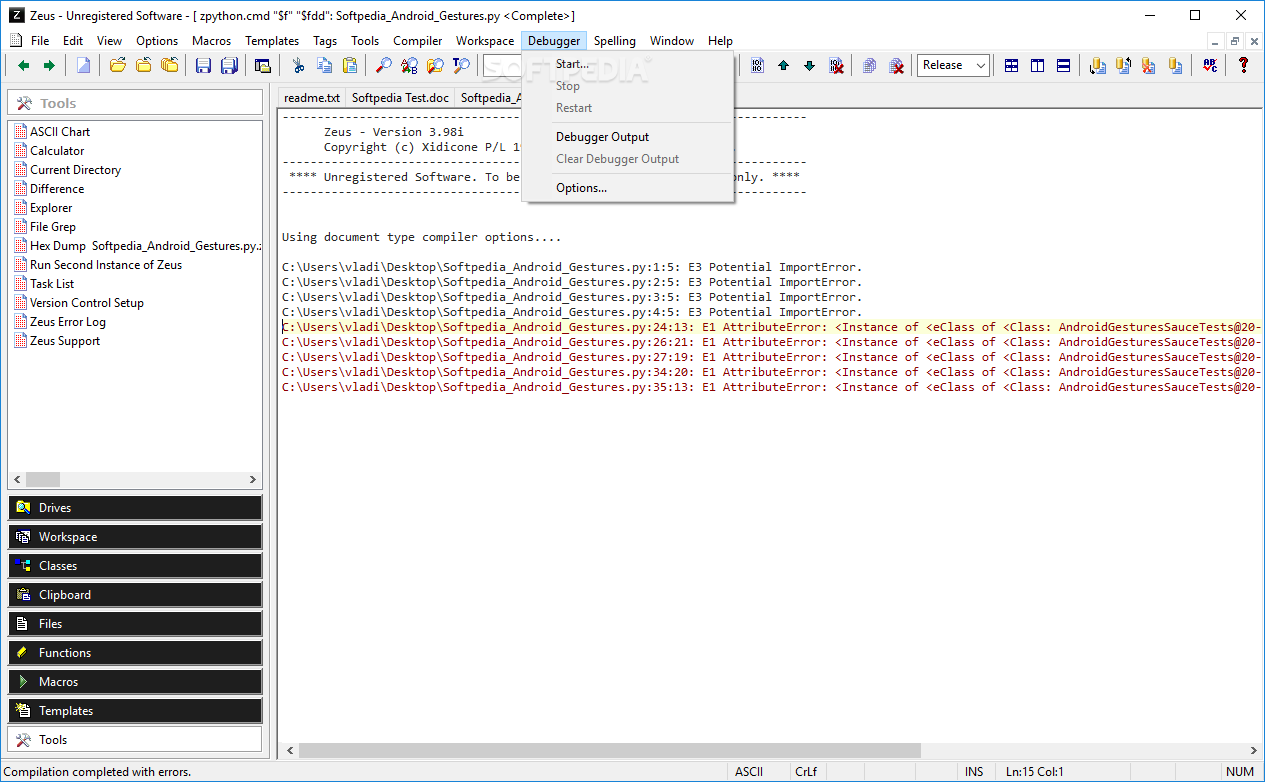Image resolution: width=1265 pixels, height=782 pixels.
Task: Click Tools panel scrollbar right arrow
Action: click(253, 479)
